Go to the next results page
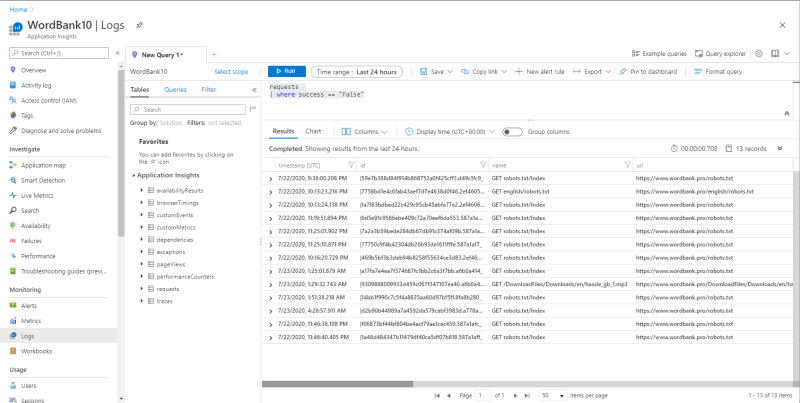Screen dimensions: 800x403 pyautogui.click(x=515, y=395)
